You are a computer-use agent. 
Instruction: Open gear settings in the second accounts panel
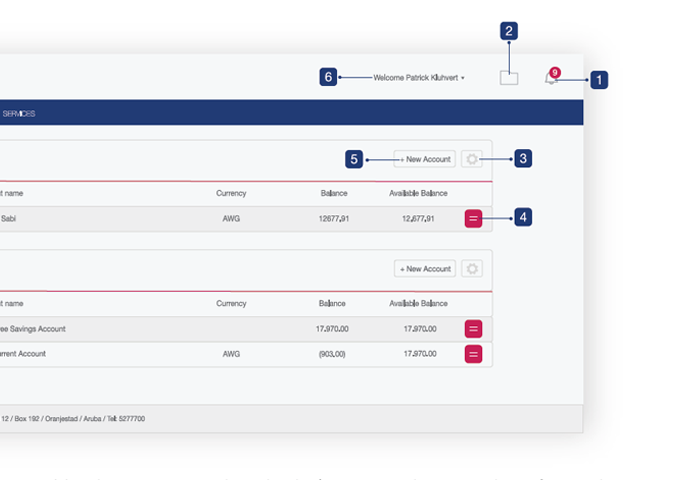[x=472, y=269]
